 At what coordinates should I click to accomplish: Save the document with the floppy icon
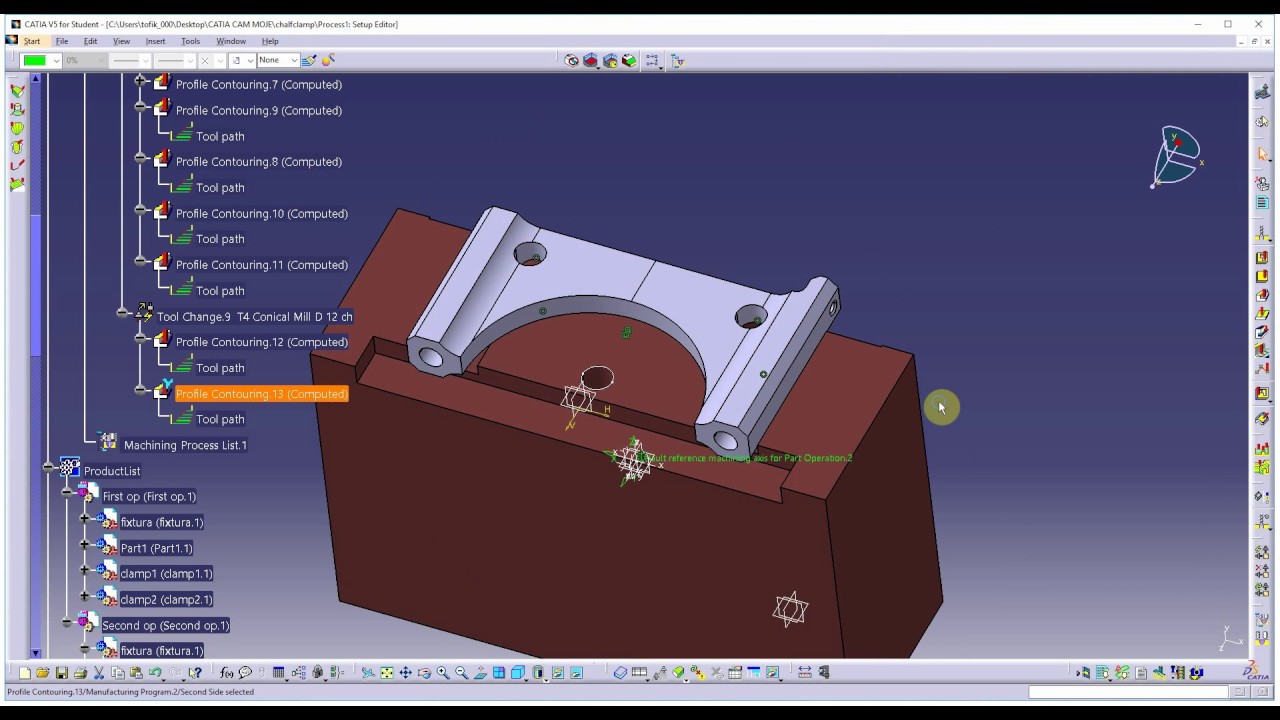point(62,673)
